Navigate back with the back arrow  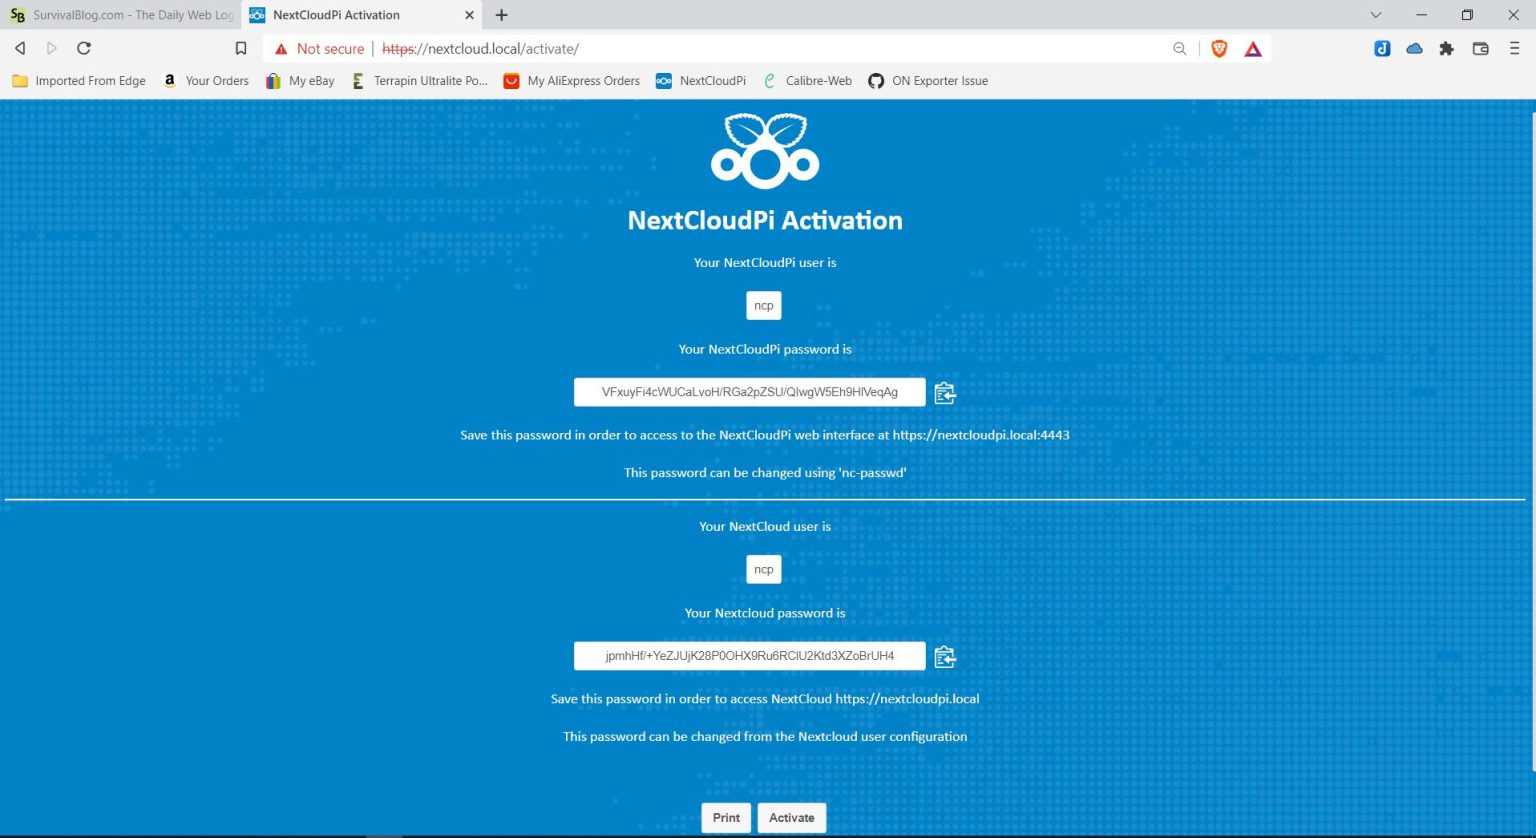(20, 47)
